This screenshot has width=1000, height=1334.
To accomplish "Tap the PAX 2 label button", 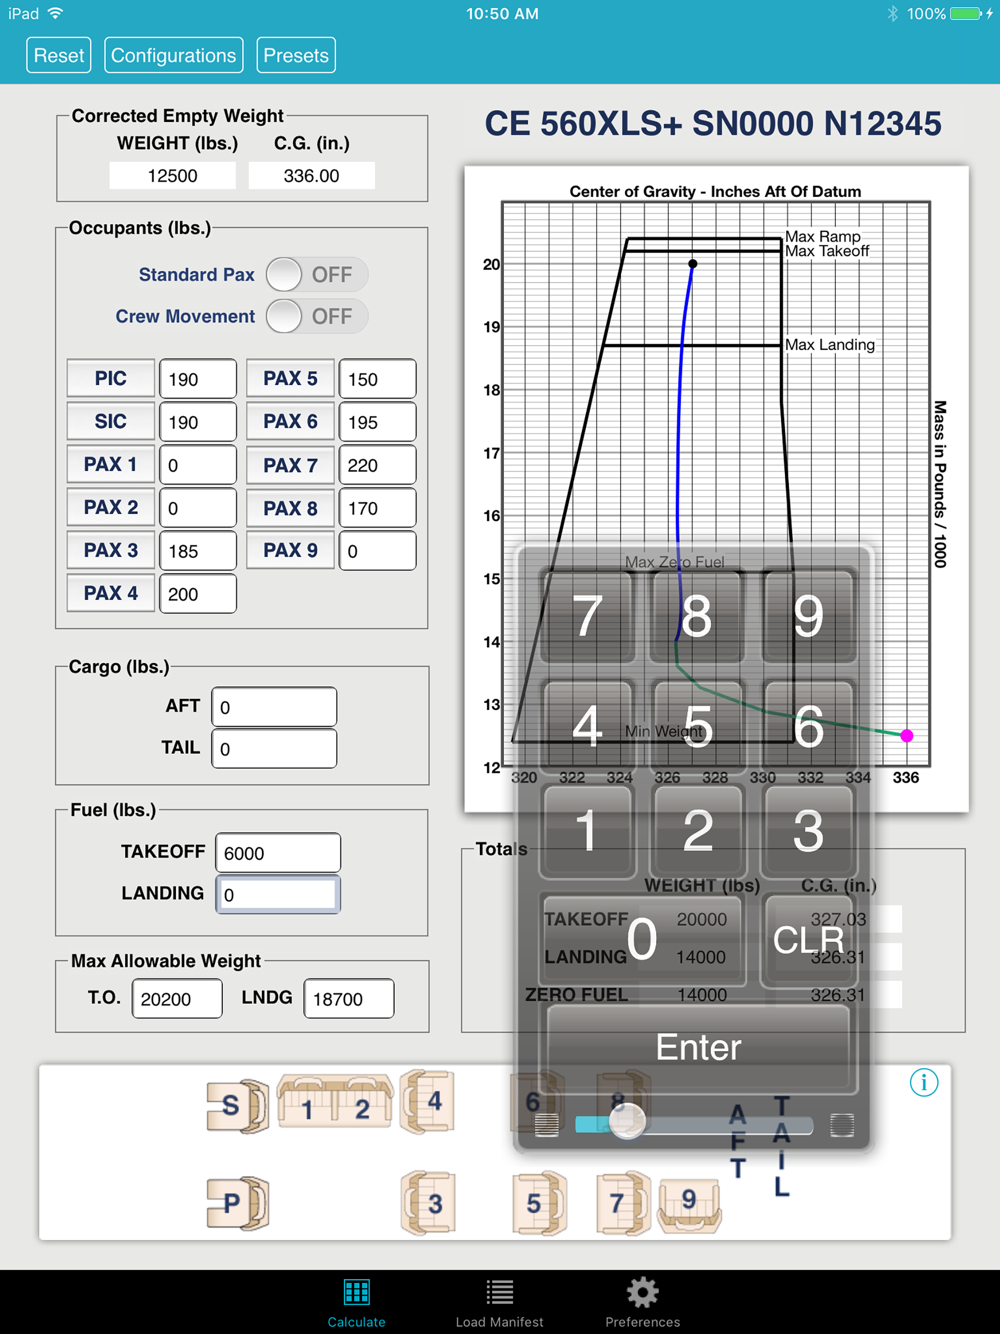I will [111, 507].
